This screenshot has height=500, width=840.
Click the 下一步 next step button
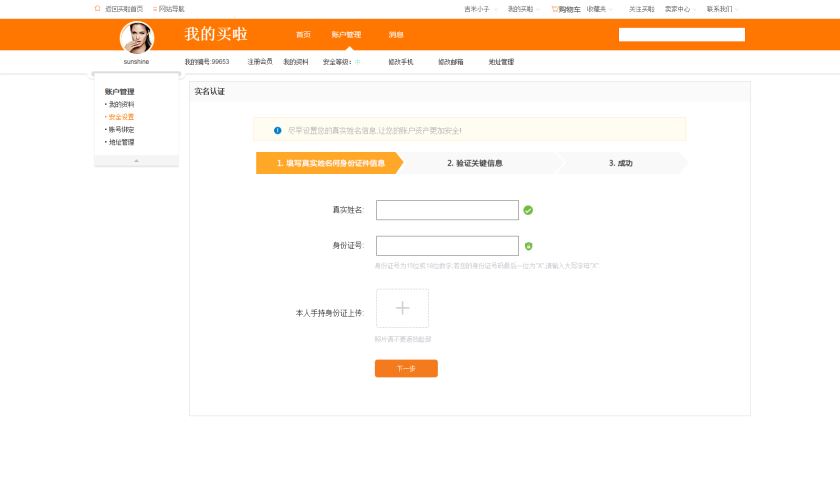click(x=406, y=368)
